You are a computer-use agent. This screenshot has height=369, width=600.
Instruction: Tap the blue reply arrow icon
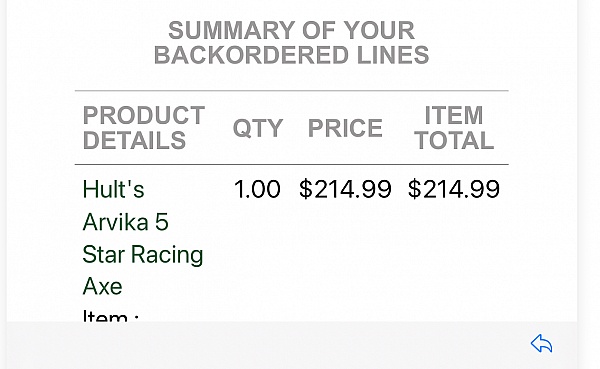click(x=541, y=343)
